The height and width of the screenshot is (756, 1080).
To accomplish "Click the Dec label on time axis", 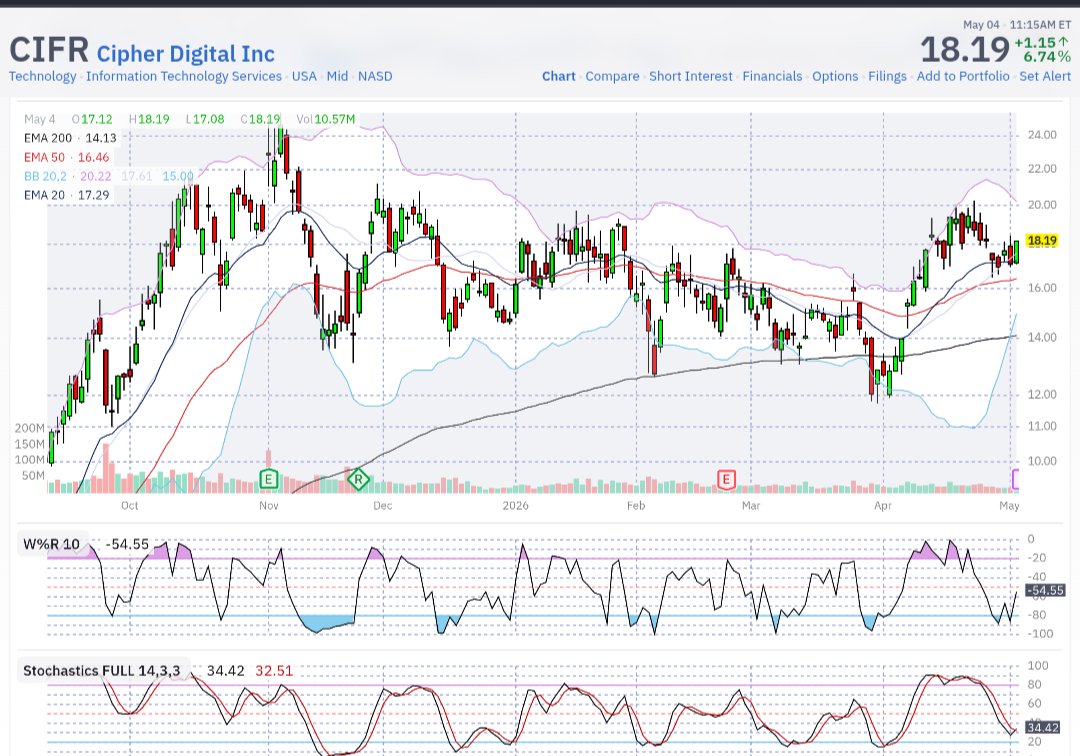I will pos(382,505).
